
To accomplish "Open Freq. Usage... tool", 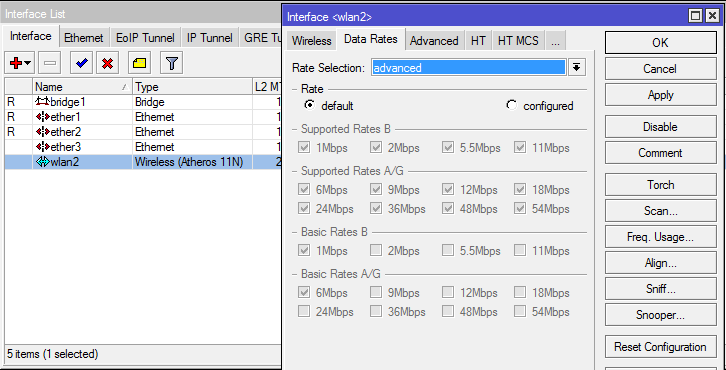I will click(660, 237).
